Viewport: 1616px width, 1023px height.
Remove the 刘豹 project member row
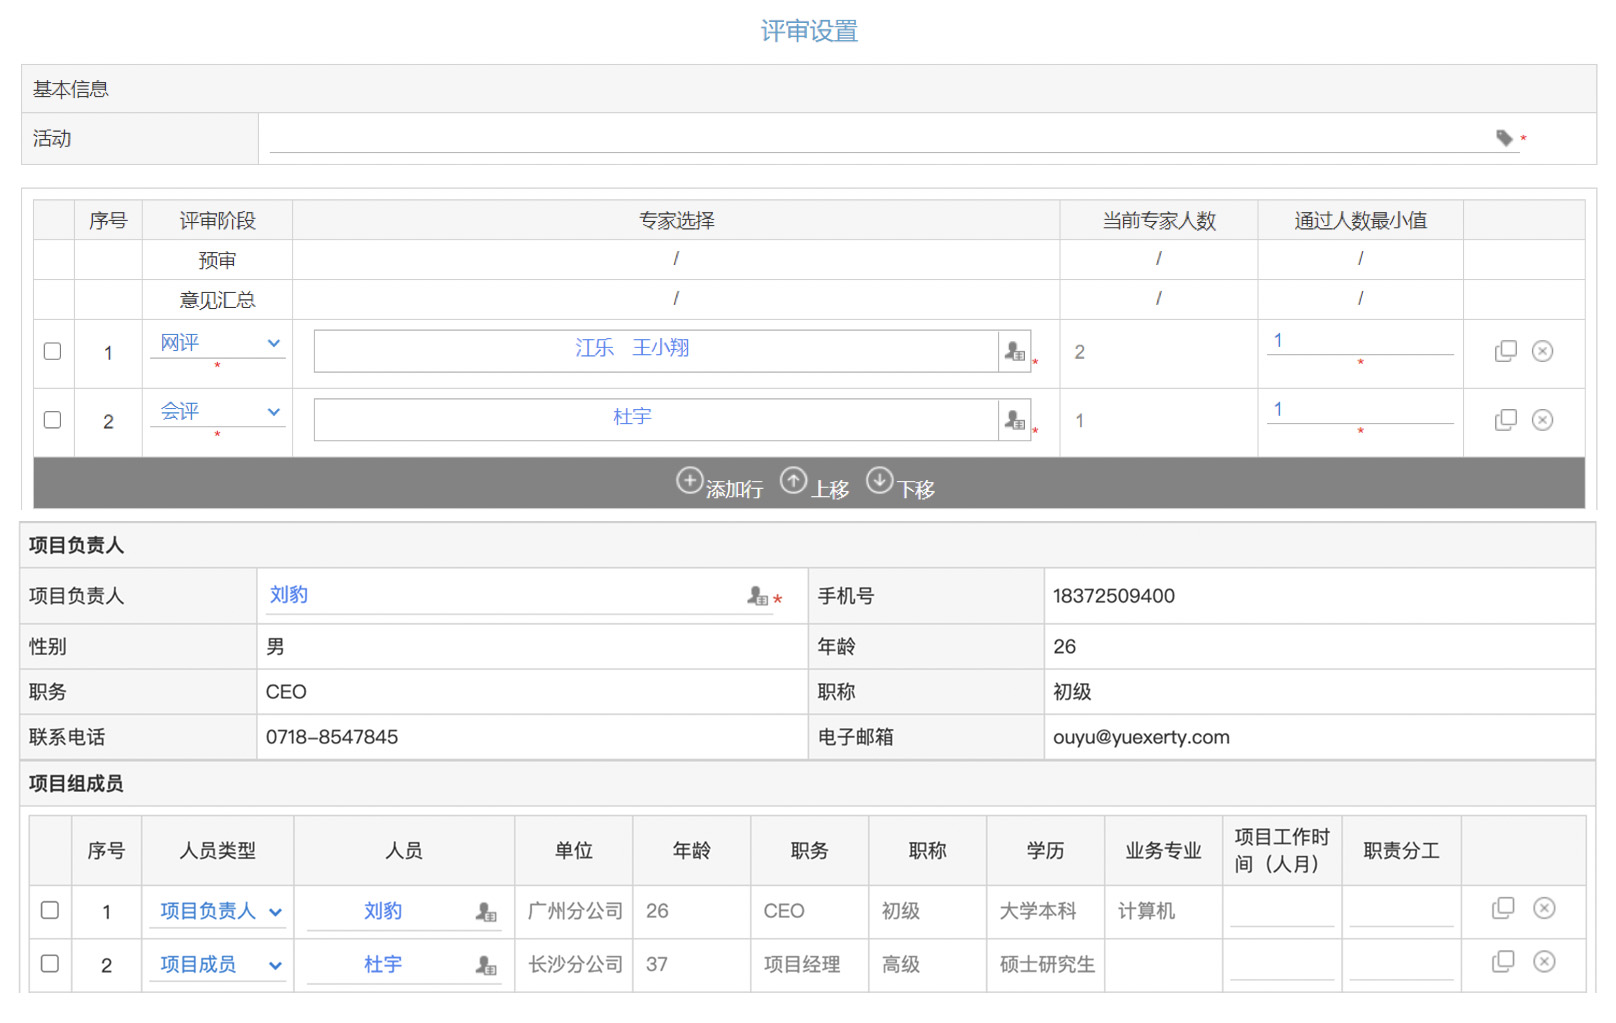coord(1544,908)
